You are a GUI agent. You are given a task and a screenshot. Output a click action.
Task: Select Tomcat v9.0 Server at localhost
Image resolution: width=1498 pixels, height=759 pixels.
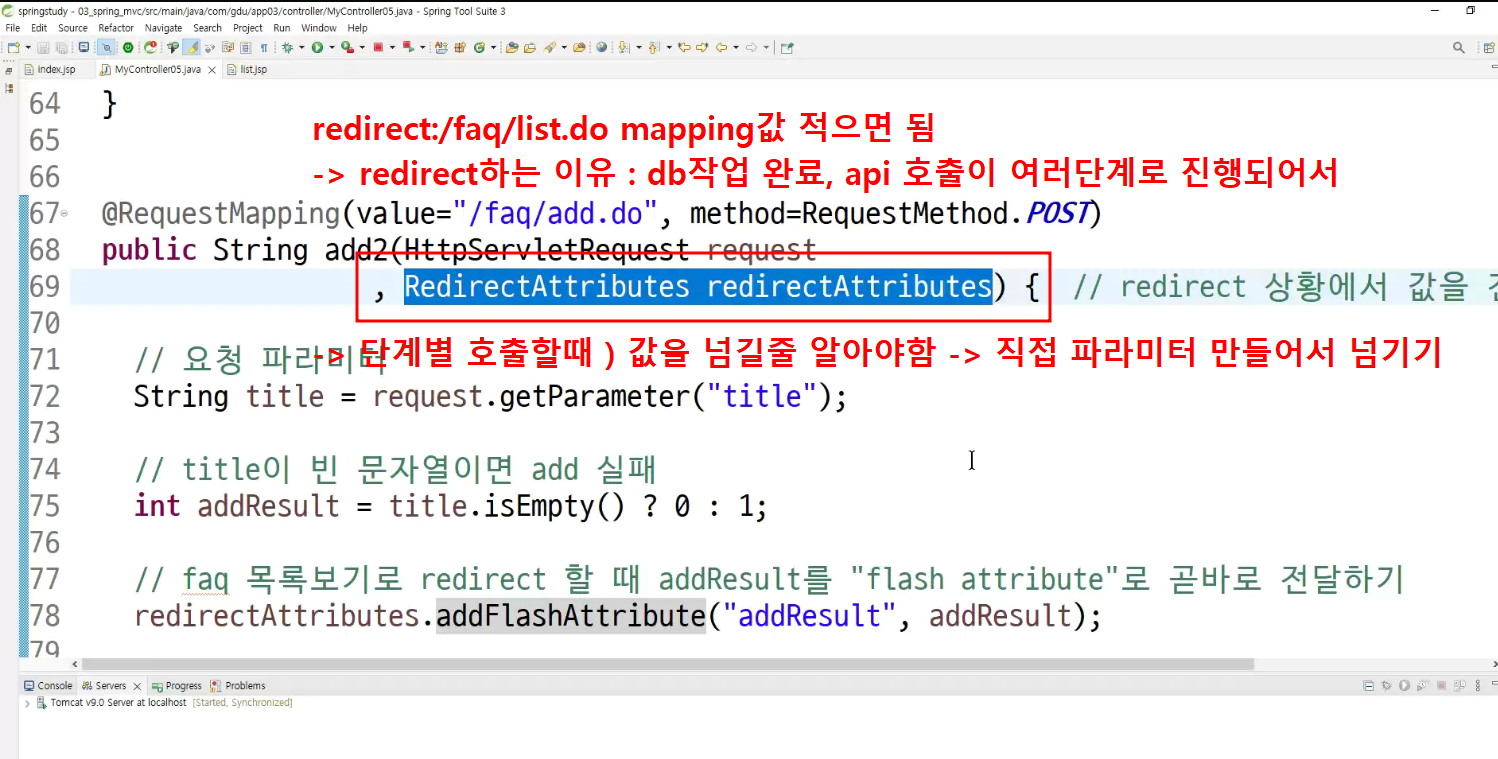click(118, 703)
